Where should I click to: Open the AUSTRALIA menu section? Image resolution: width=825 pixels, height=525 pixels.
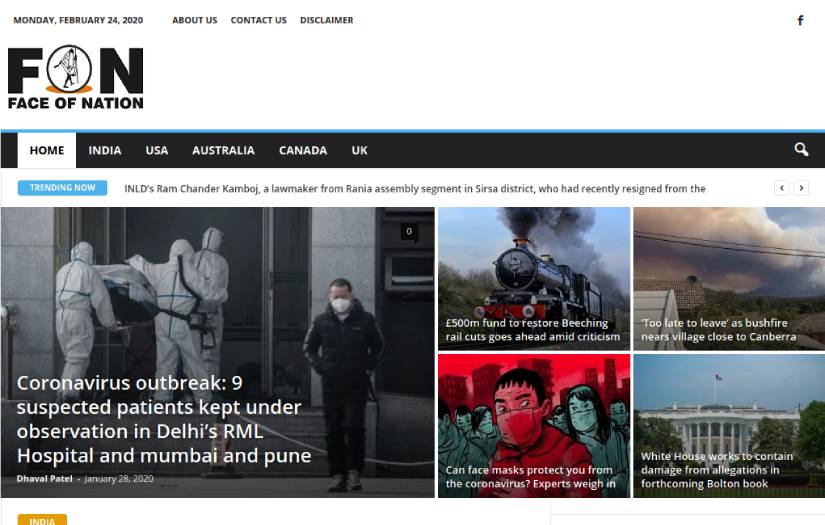(223, 150)
